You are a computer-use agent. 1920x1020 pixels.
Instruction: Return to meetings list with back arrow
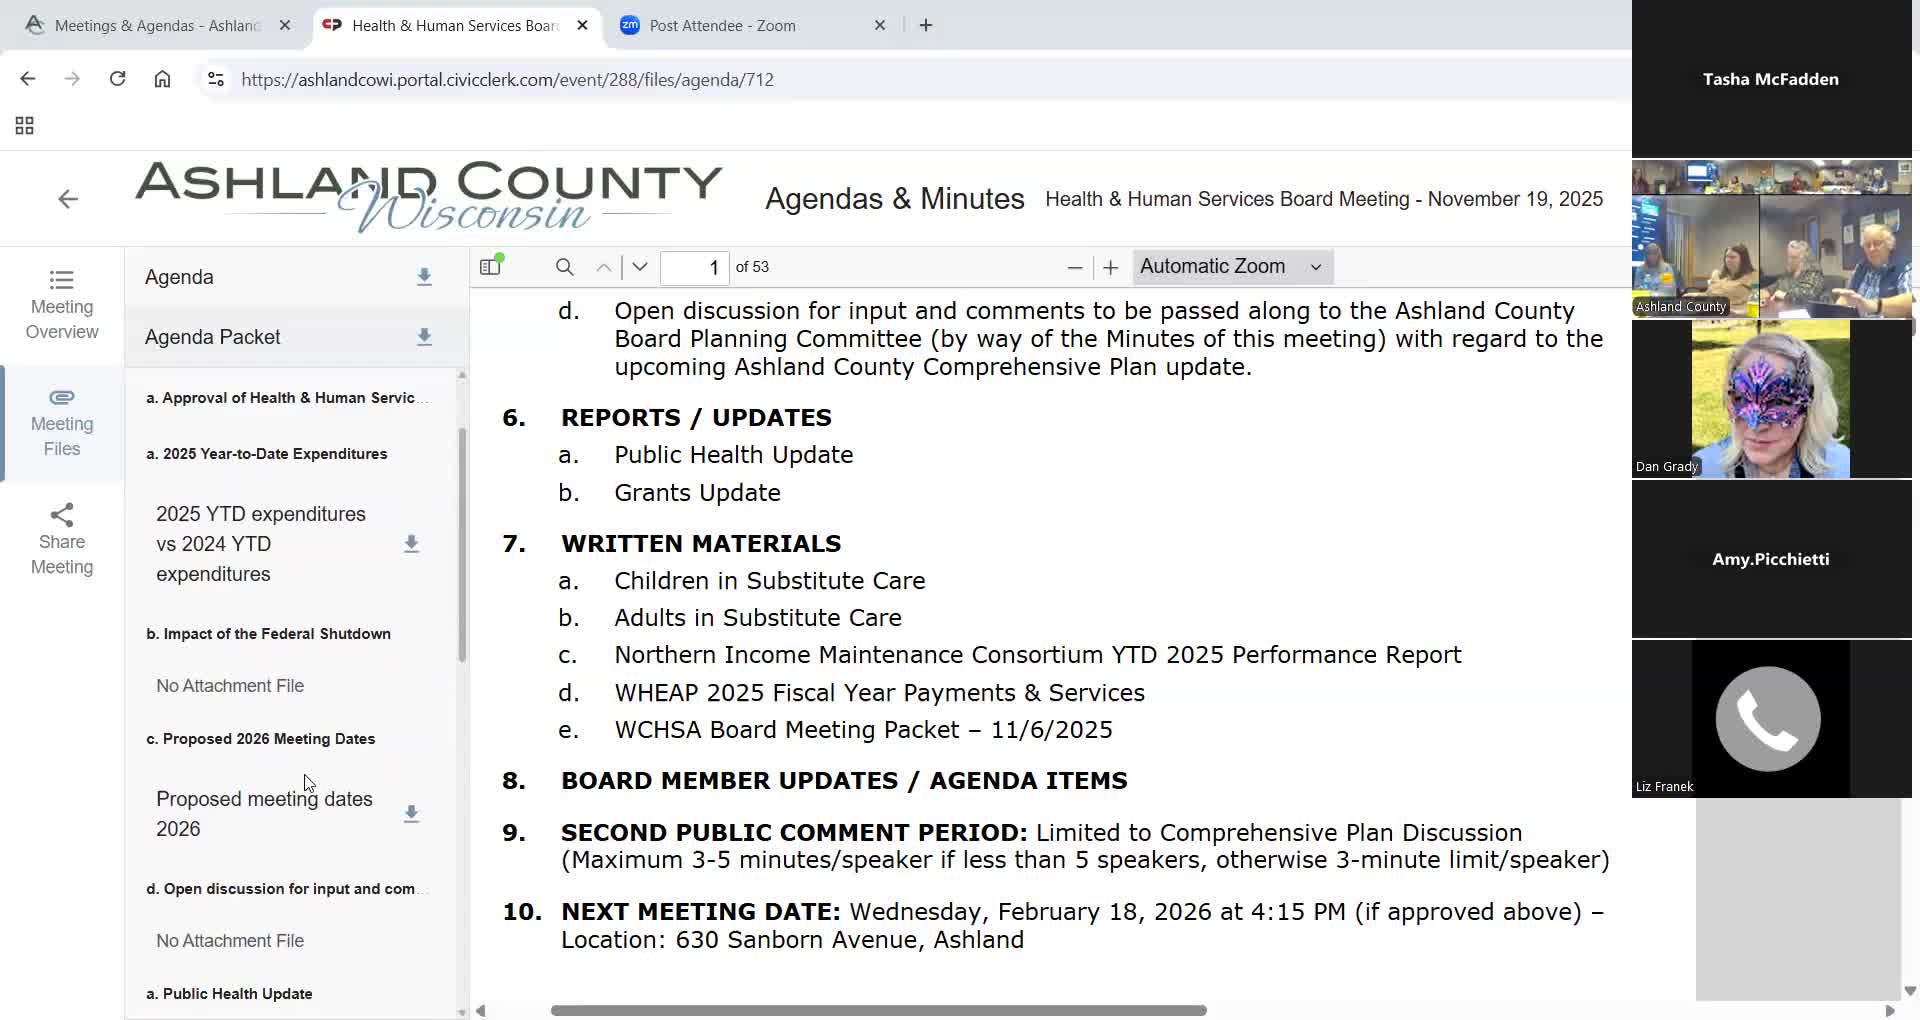click(68, 199)
